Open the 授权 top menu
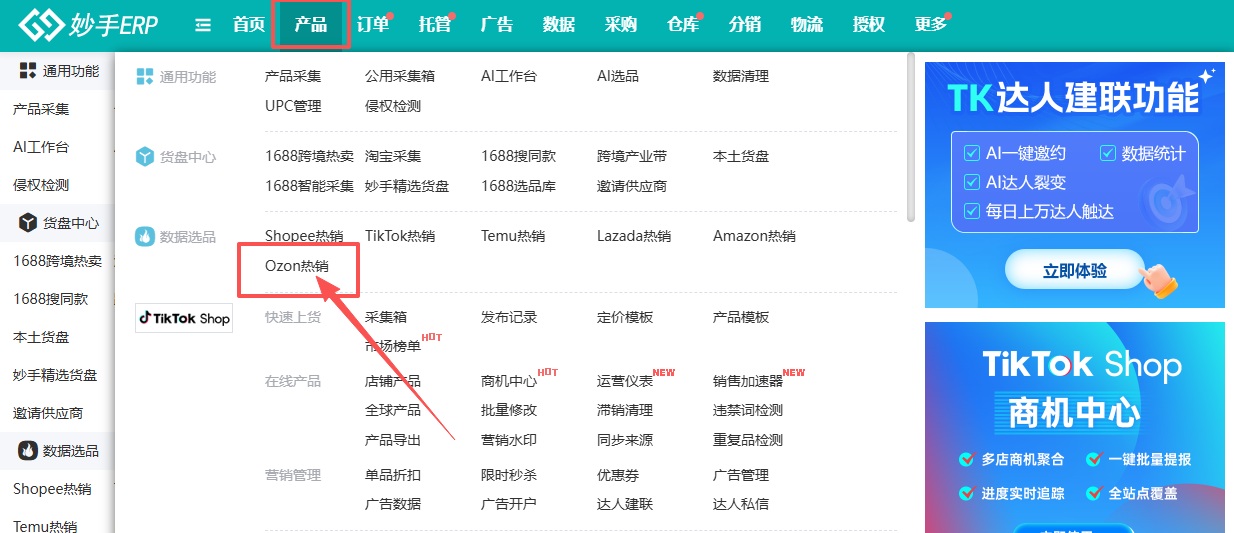1234x533 pixels. (869, 25)
